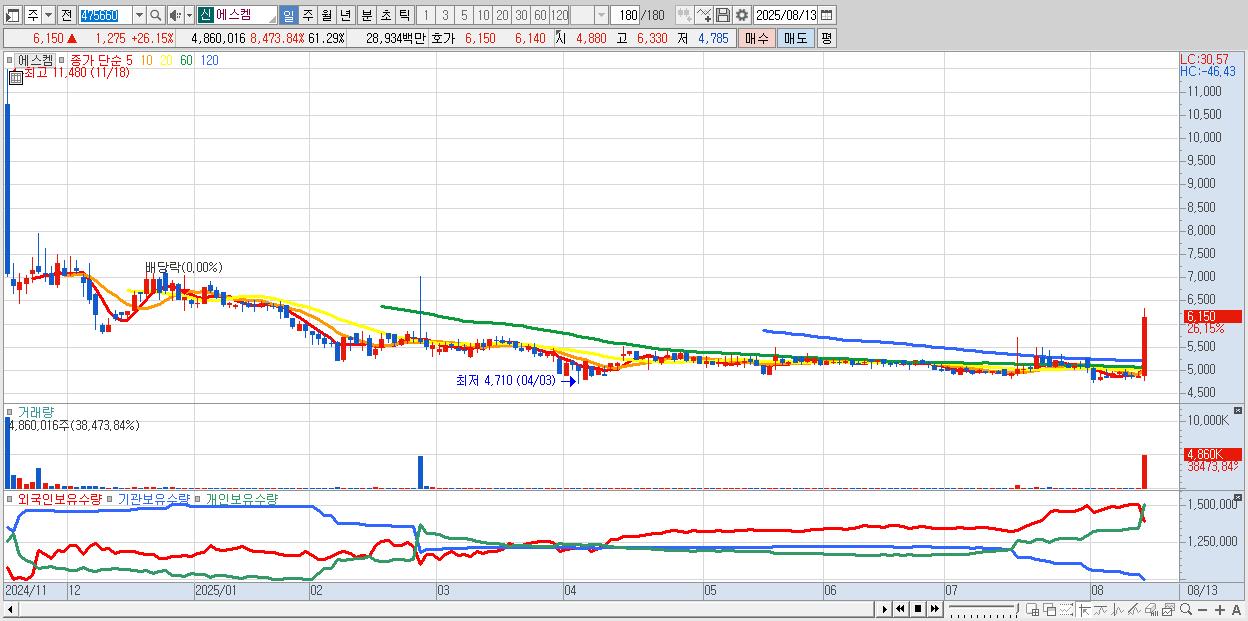The width and height of the screenshot is (1248, 621).
Task: Switch to minute 분 chart period
Action: (x=366, y=15)
